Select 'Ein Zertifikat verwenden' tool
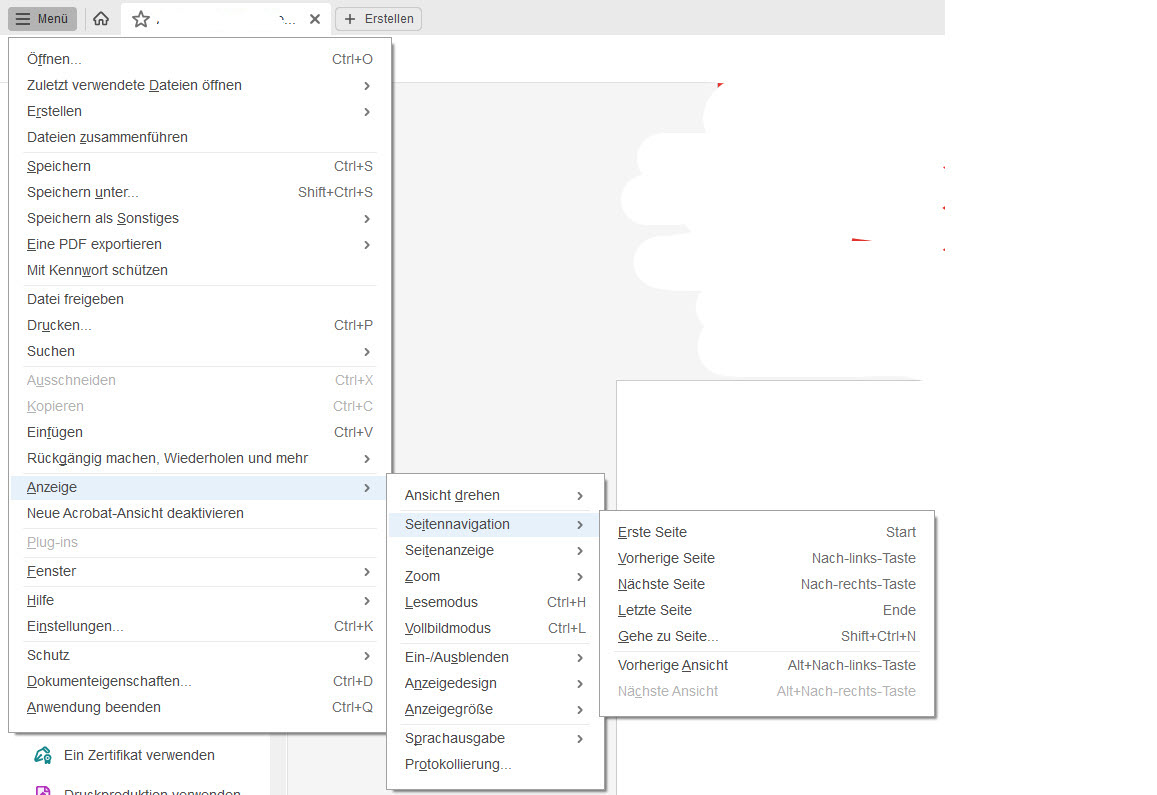This screenshot has height=795, width=1157. (x=139, y=755)
